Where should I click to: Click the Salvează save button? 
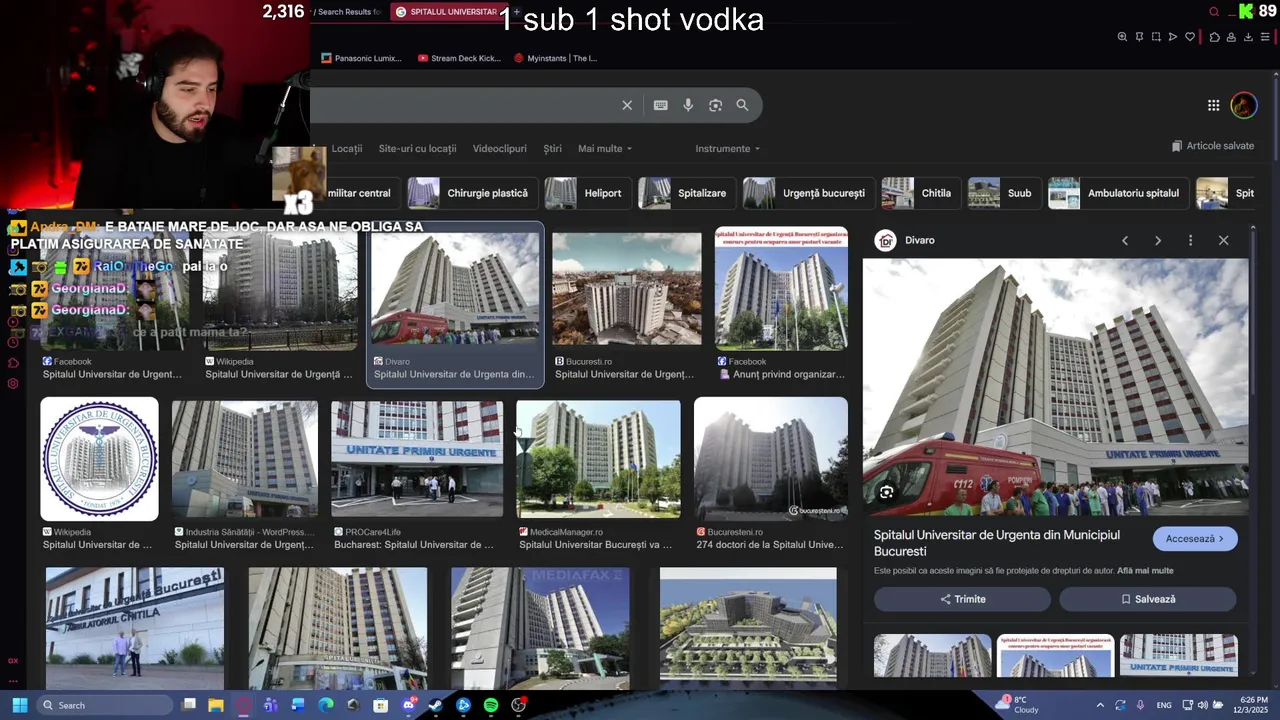tap(1148, 599)
